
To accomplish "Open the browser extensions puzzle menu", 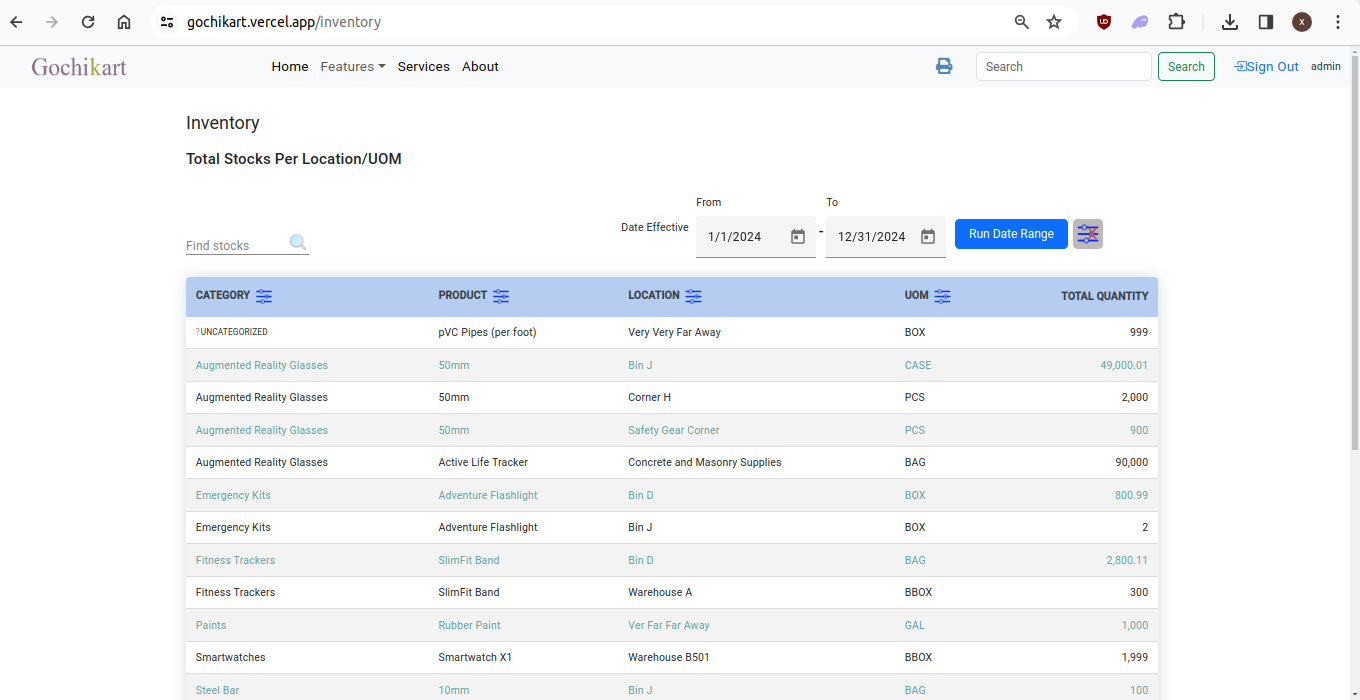I will coord(1176,22).
